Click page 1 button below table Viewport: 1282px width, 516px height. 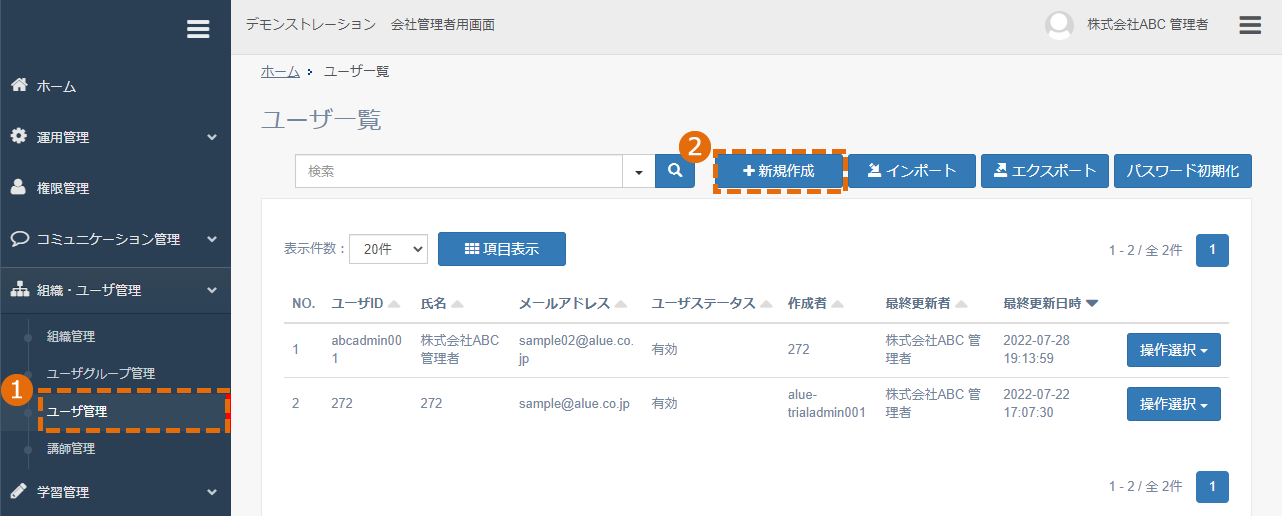[1212, 487]
